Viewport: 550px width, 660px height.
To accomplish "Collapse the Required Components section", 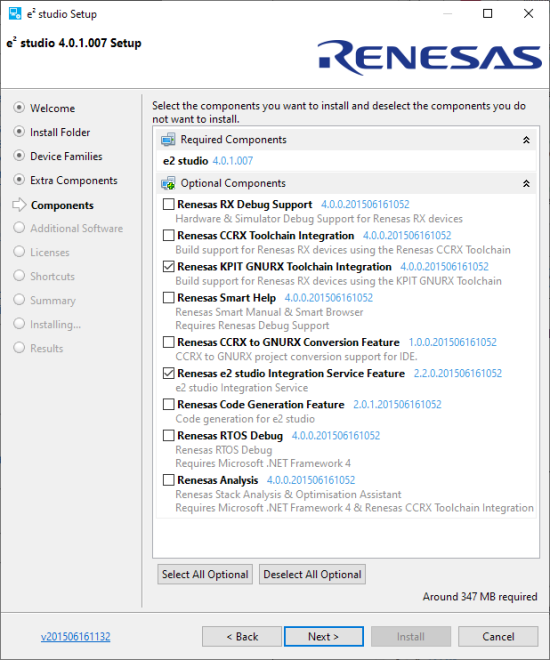I will (526, 140).
